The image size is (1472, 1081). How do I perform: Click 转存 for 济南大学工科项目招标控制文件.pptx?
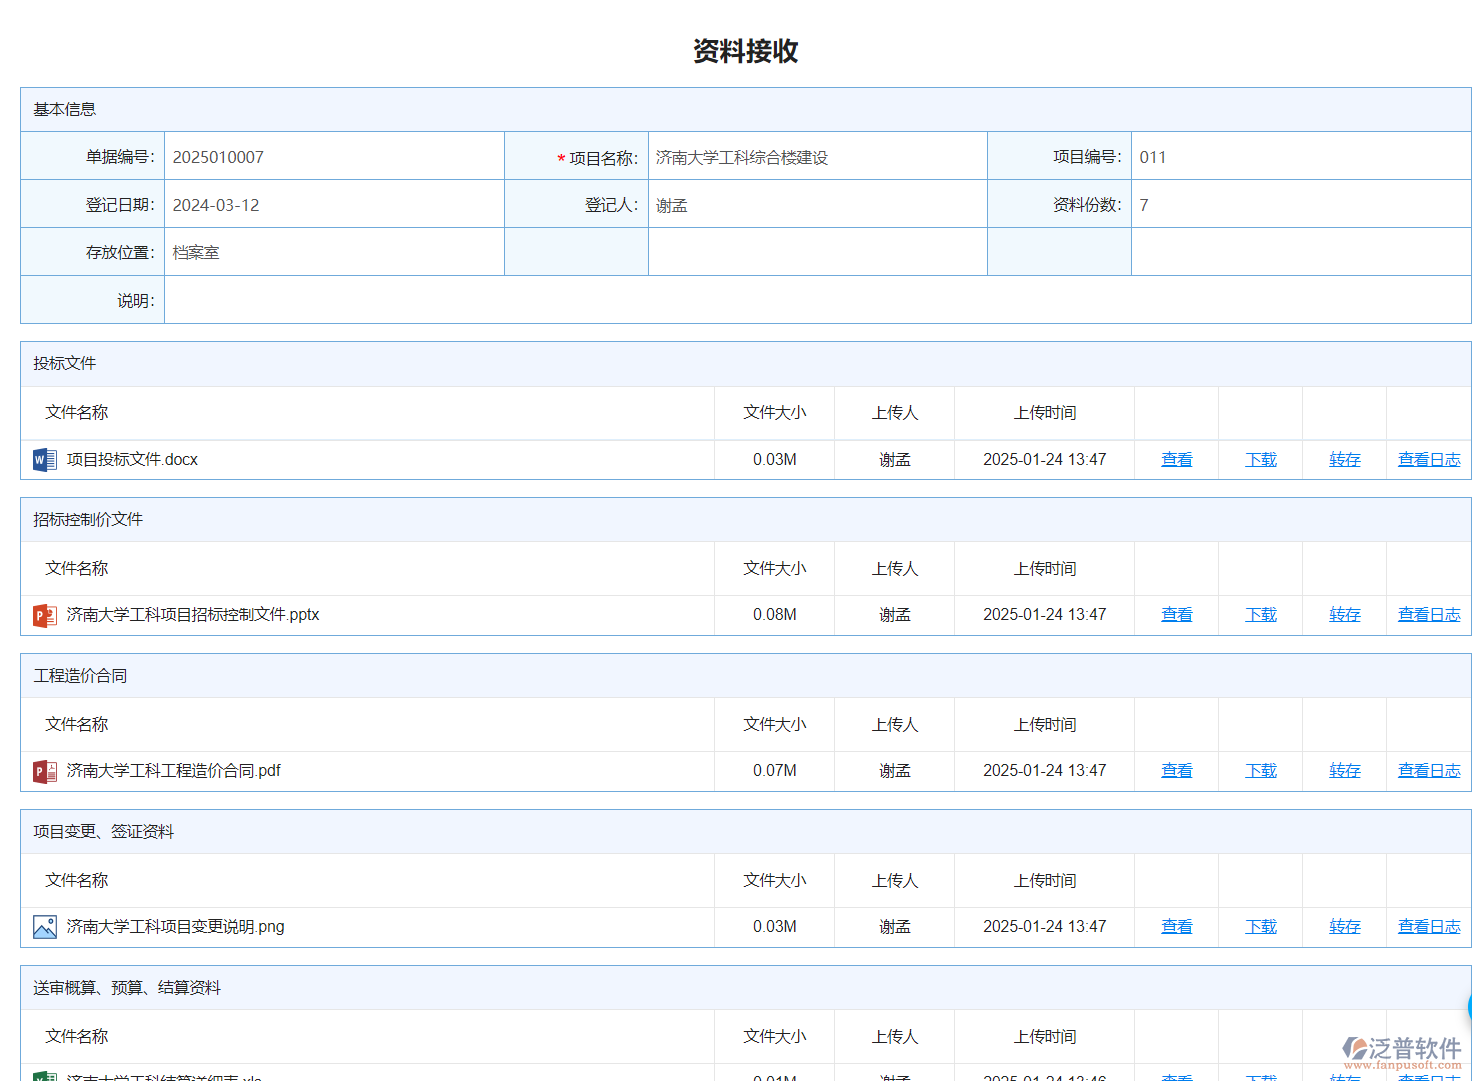[1344, 615]
